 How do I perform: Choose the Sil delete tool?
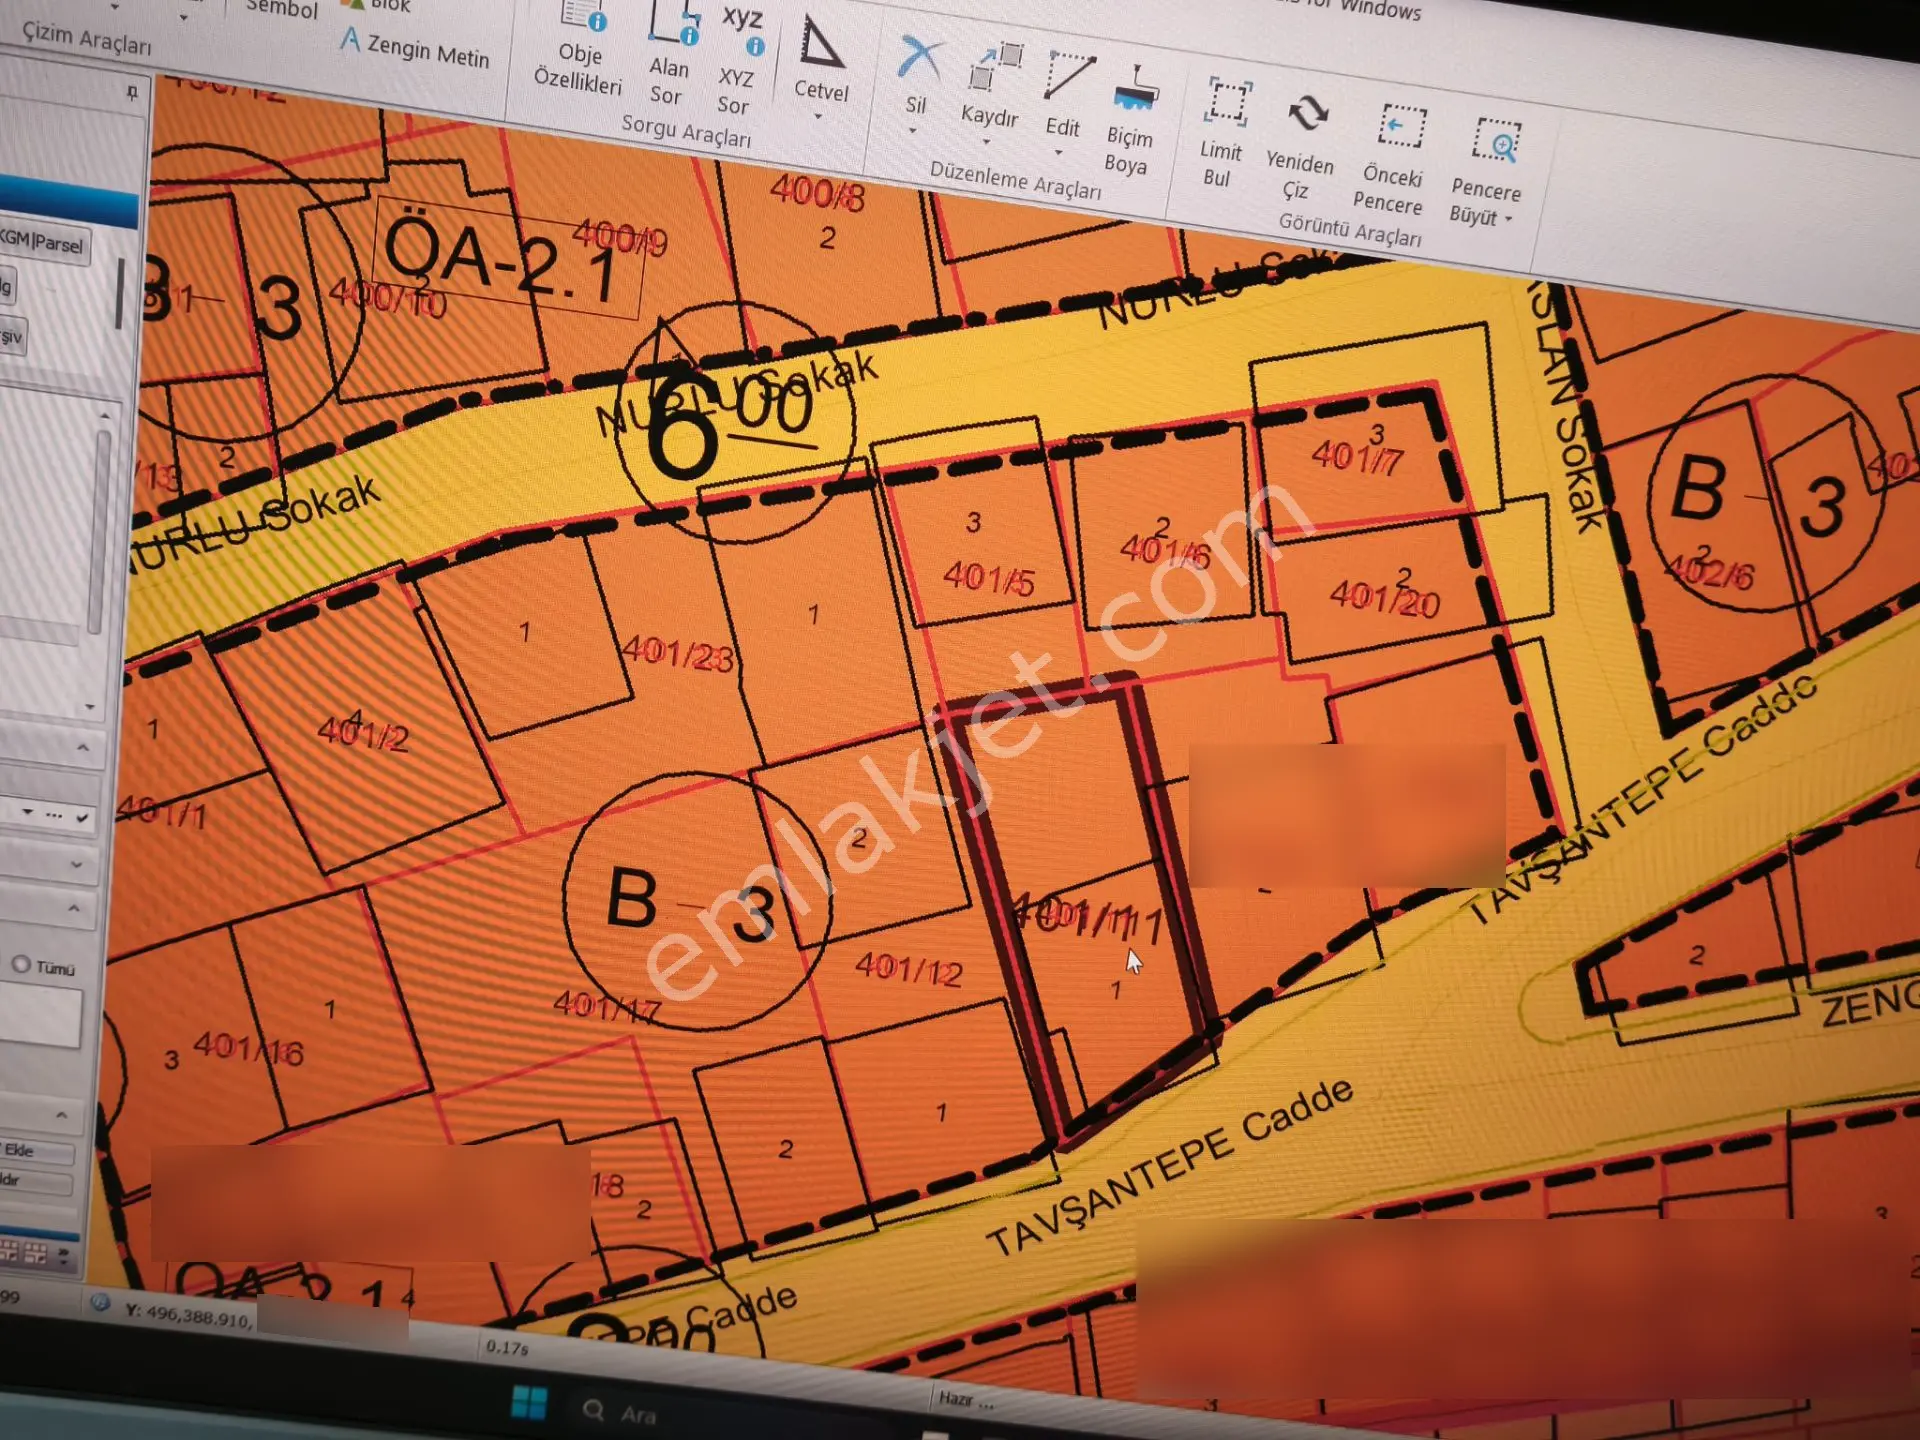pos(916,77)
